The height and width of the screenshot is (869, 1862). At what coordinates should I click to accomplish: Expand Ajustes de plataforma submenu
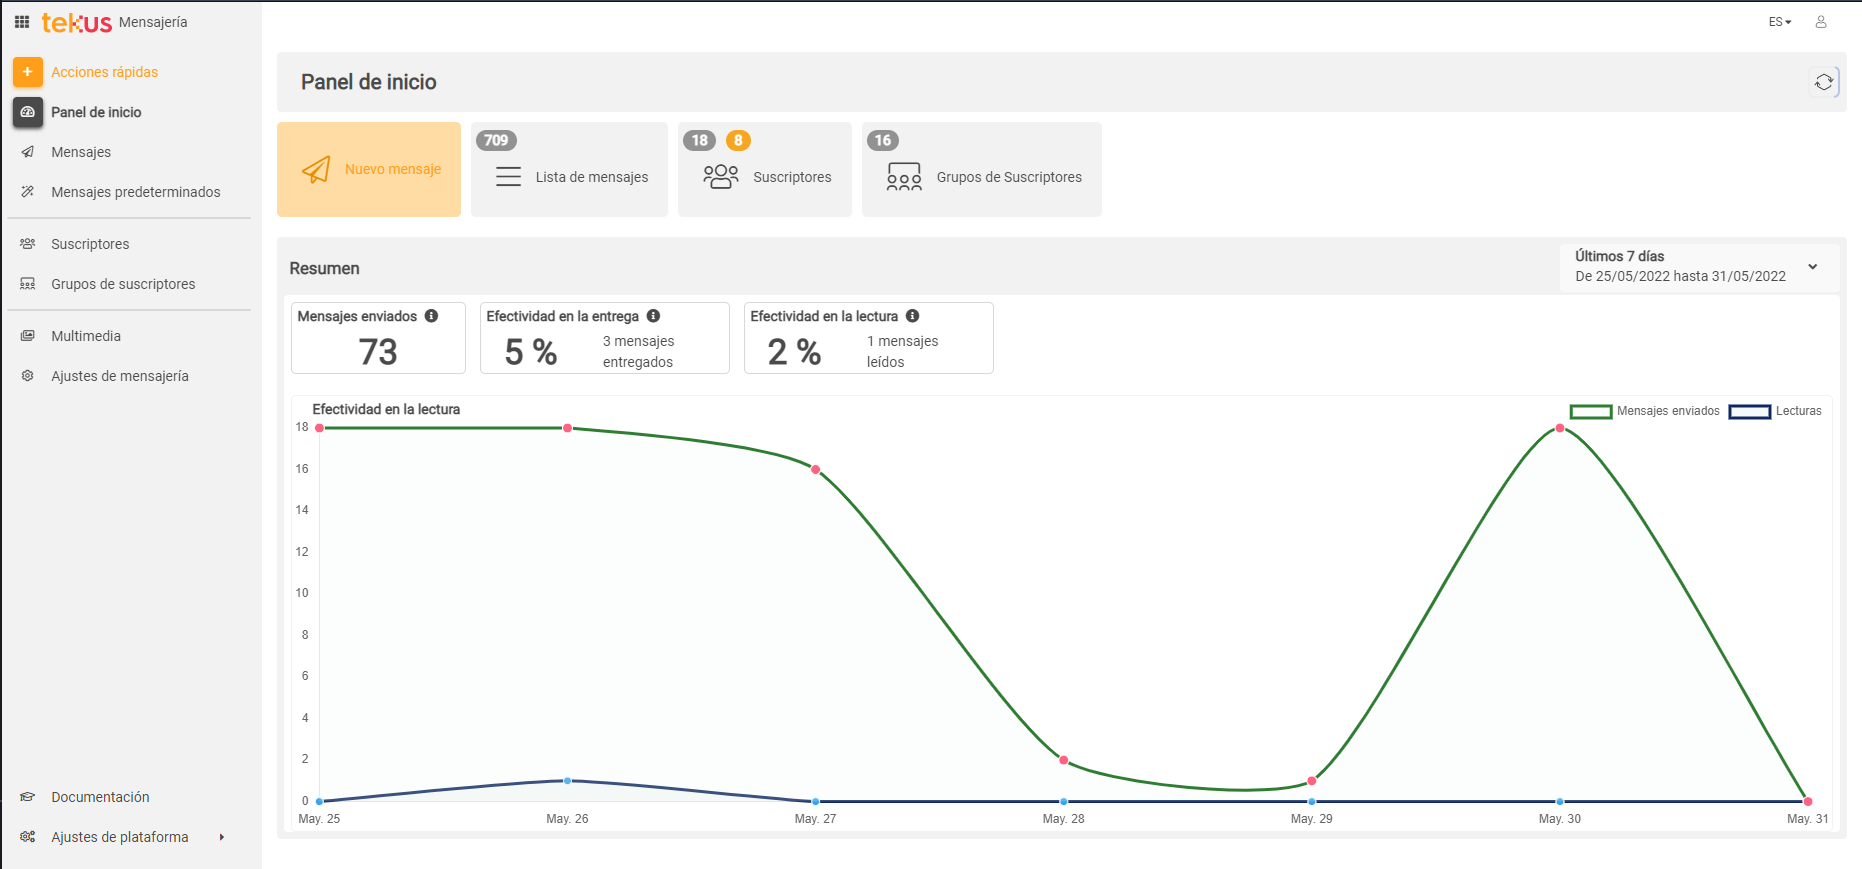221,837
